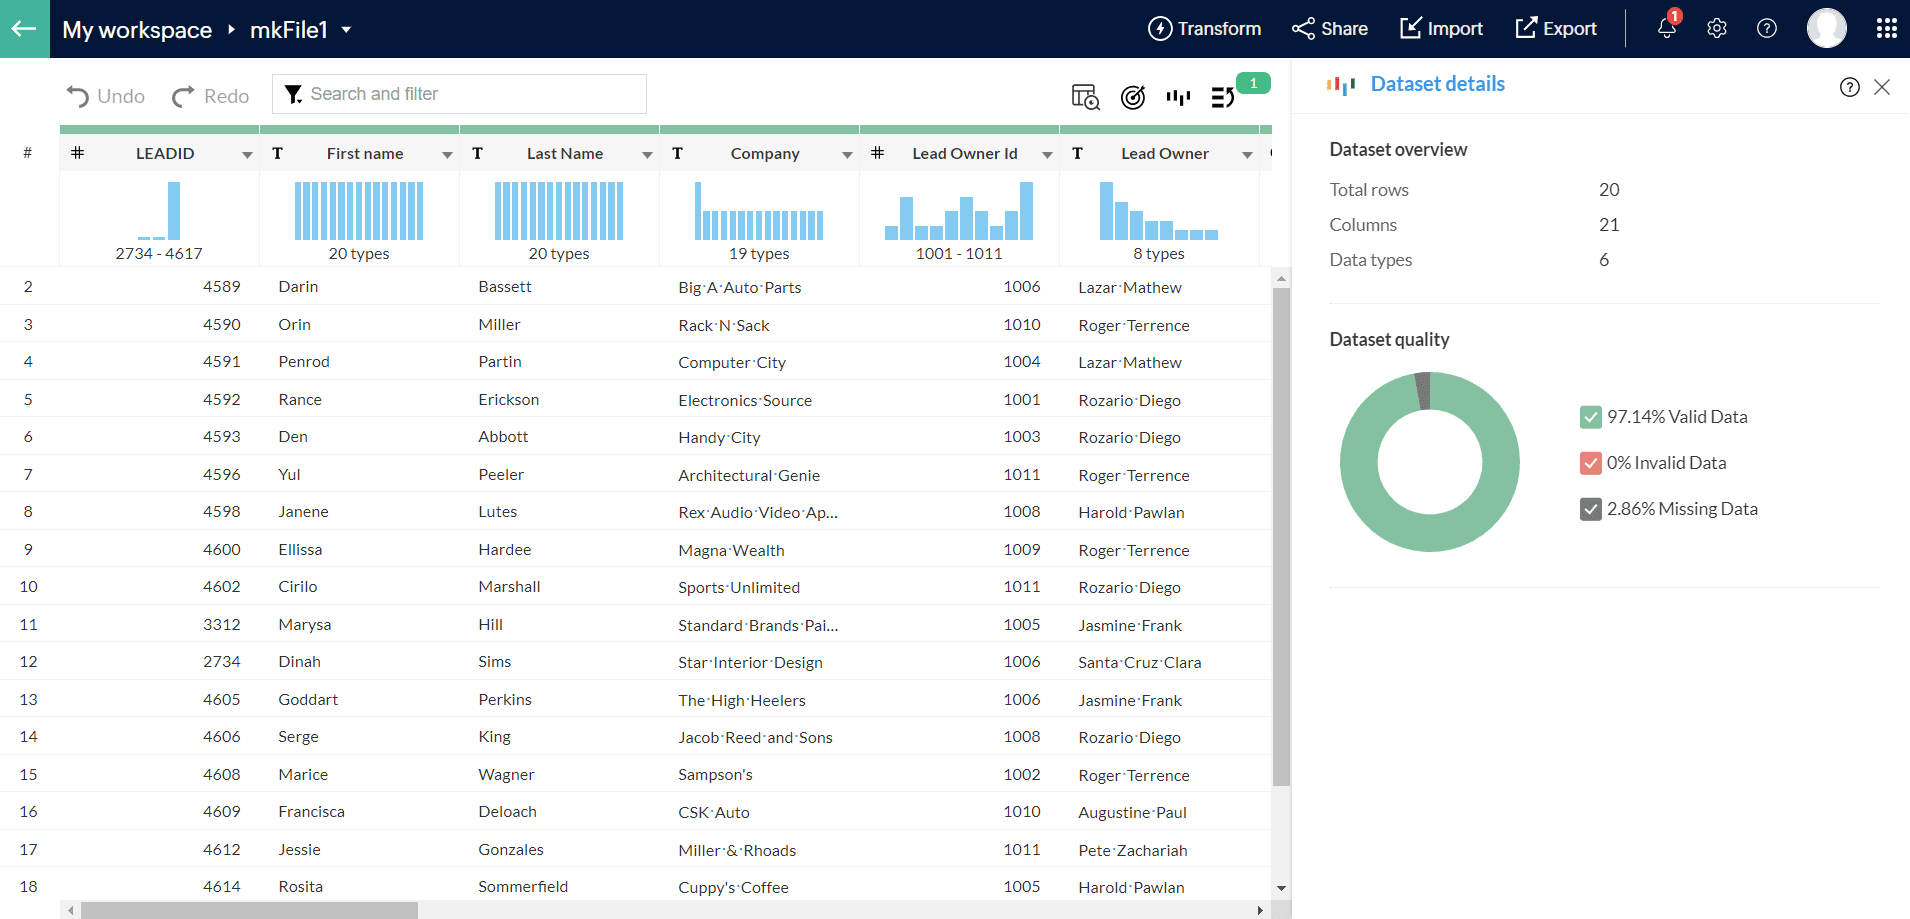This screenshot has height=919, width=1910.
Task: Click the Undo button
Action: (106, 96)
